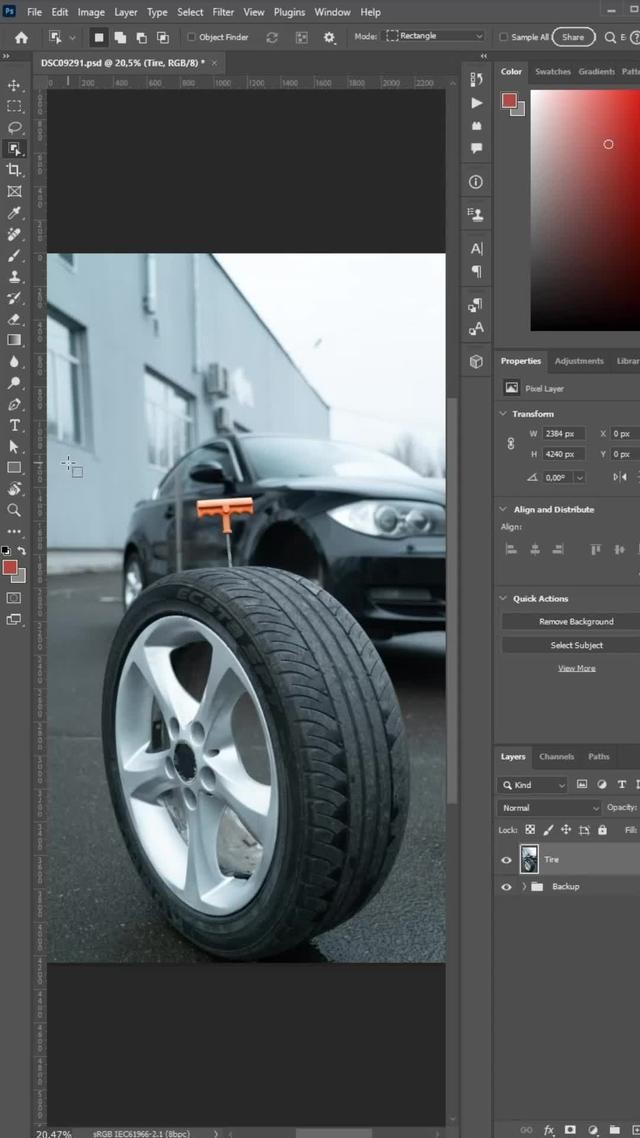Click the Remove Background button

coord(576,622)
